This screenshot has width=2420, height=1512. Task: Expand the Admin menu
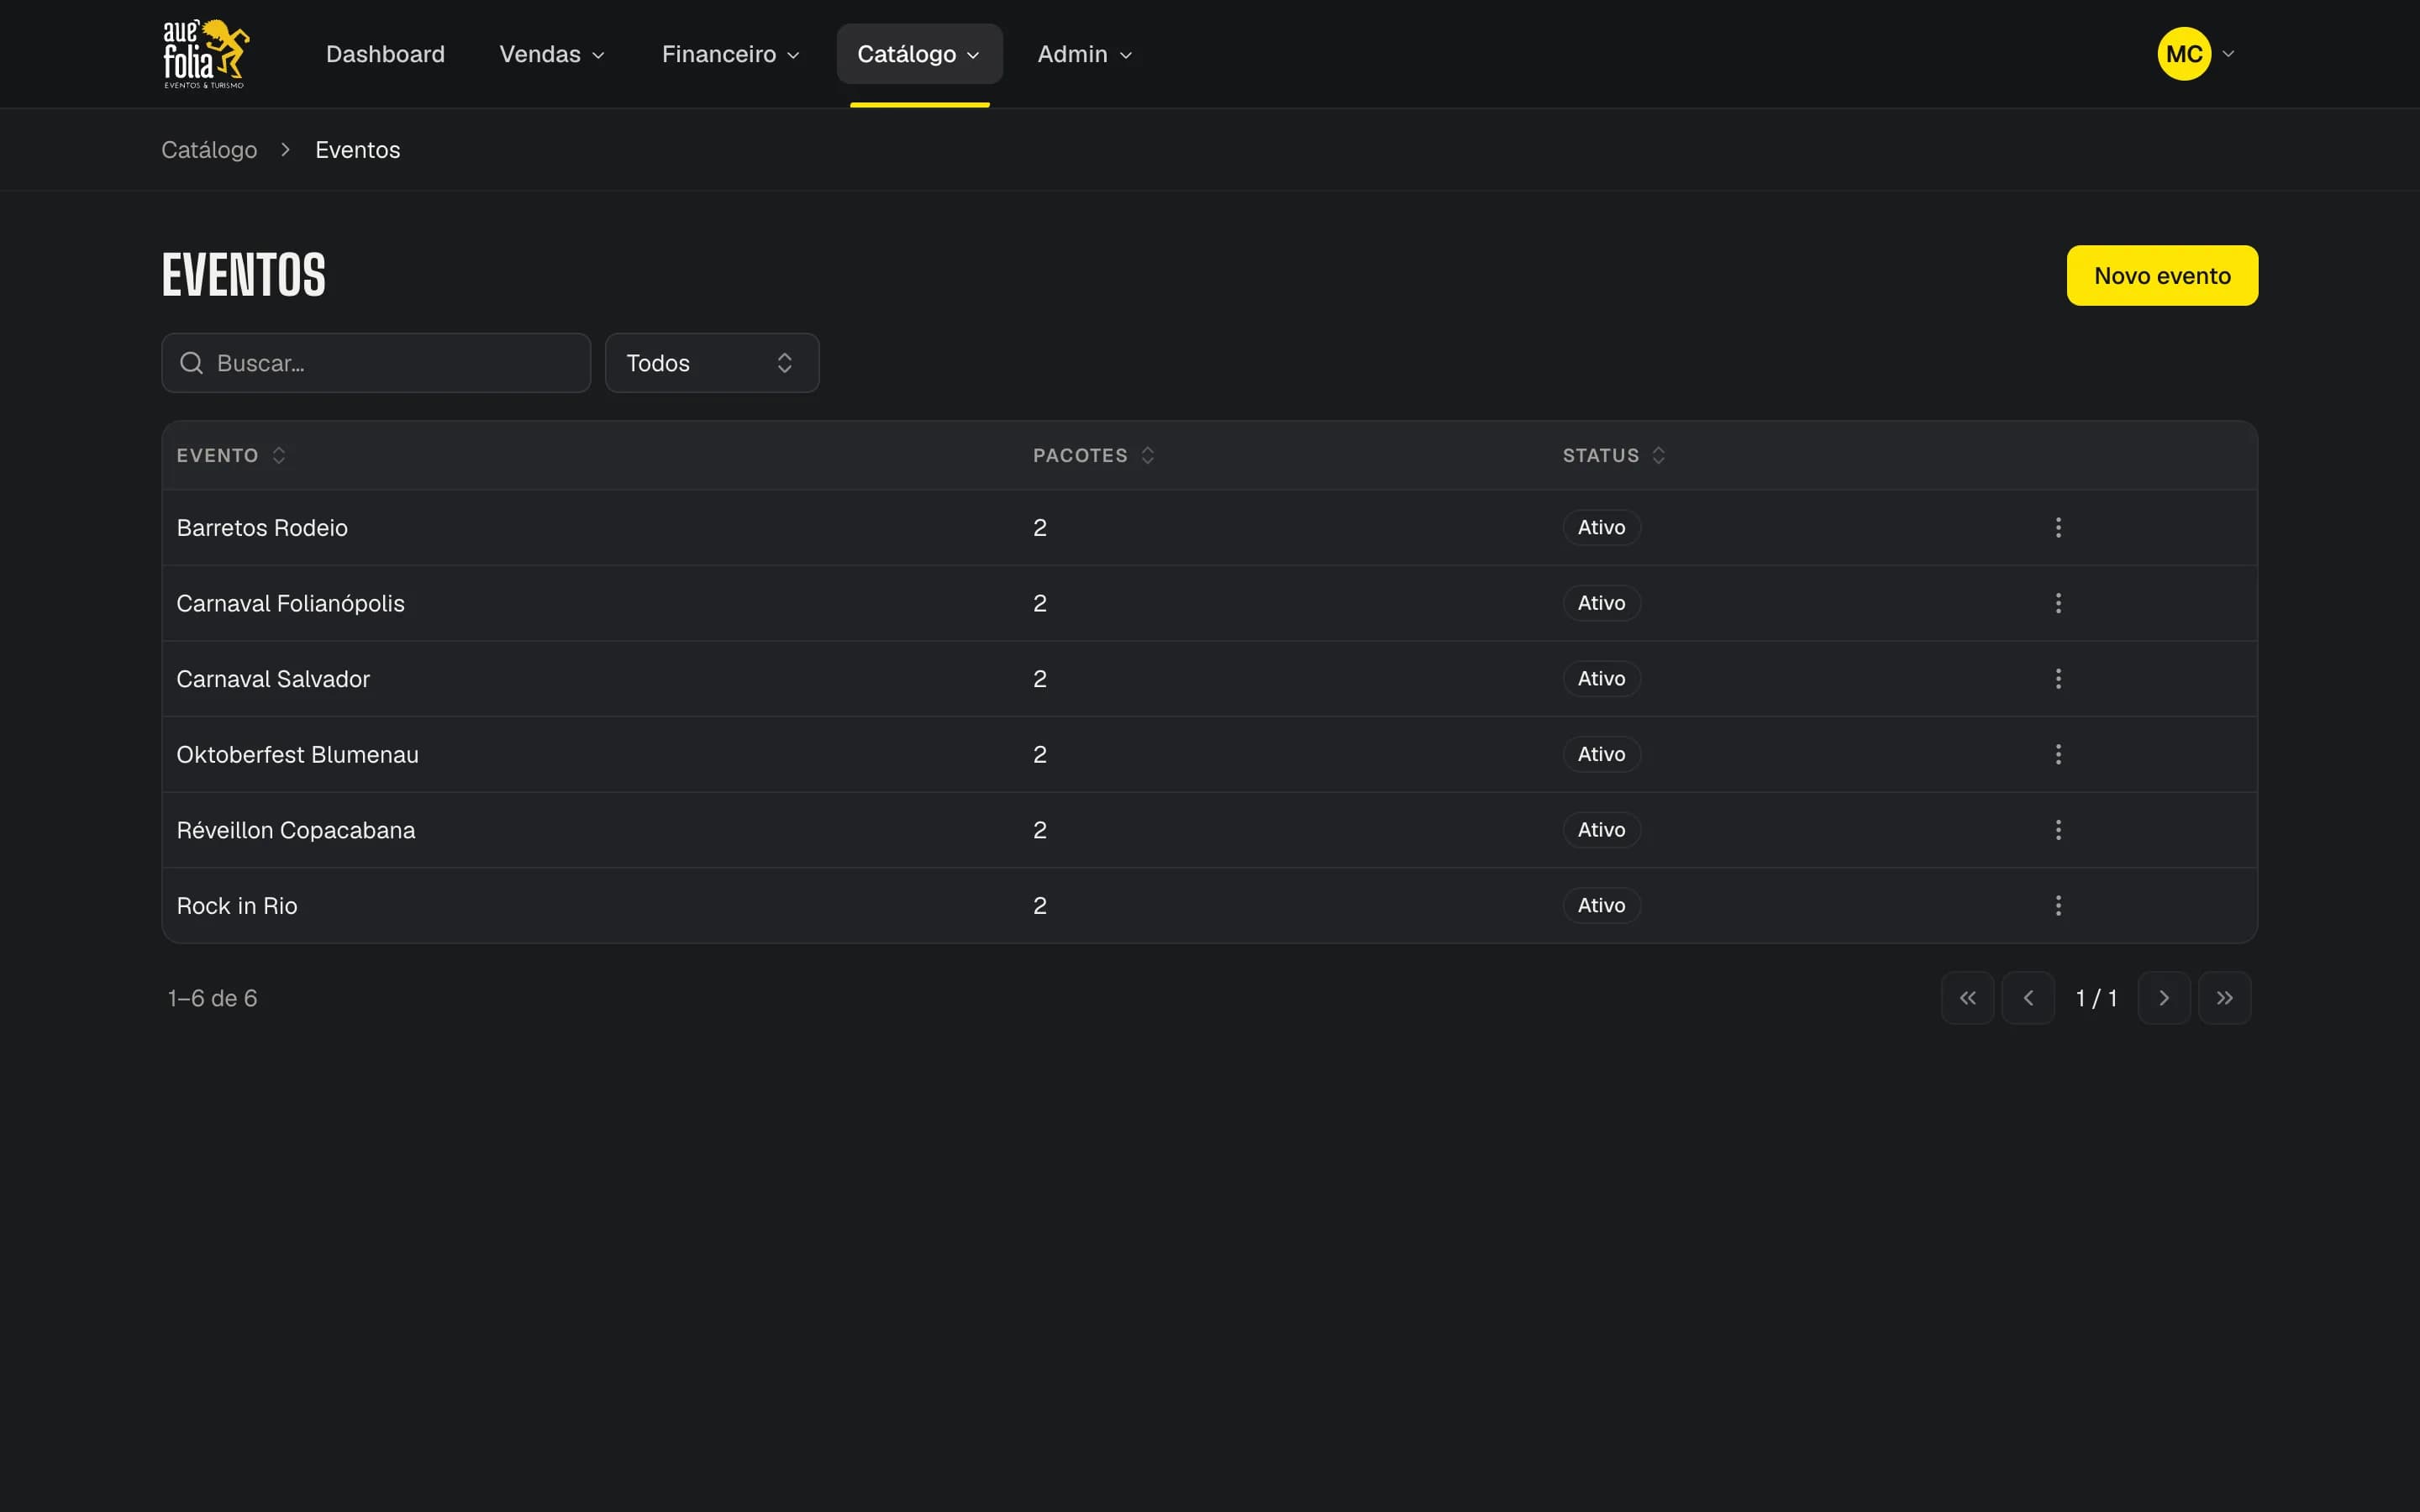[x=1085, y=54]
